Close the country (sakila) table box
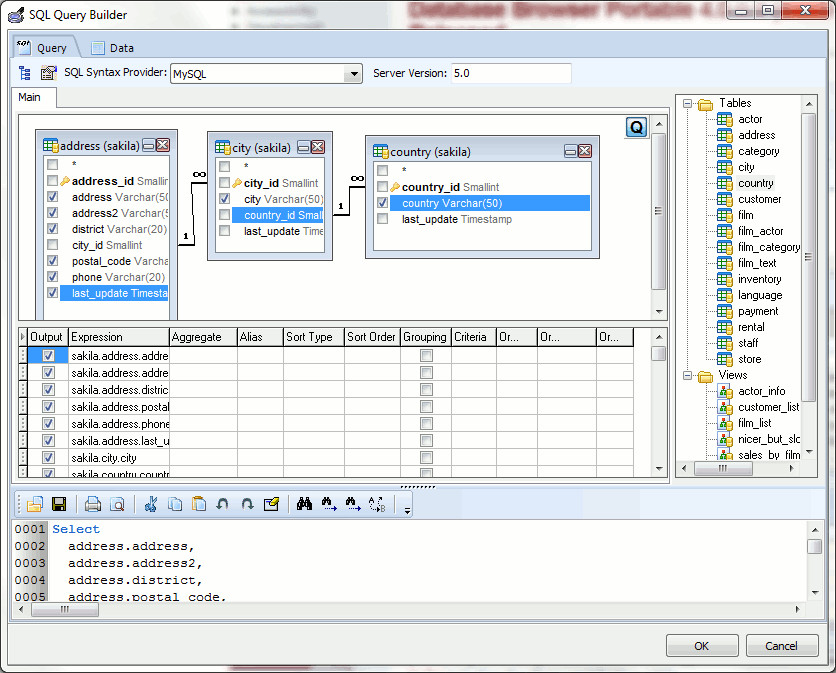 pyautogui.click(x=584, y=151)
